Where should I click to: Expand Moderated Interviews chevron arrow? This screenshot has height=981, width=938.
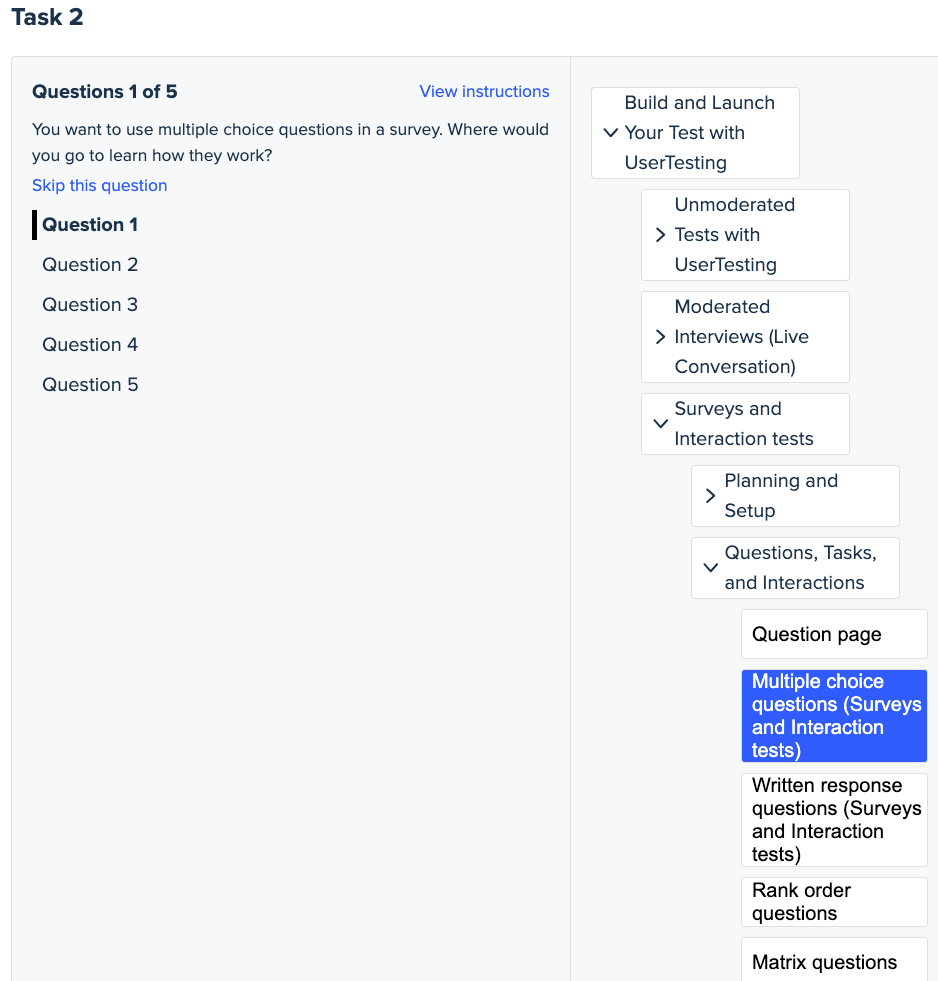660,337
